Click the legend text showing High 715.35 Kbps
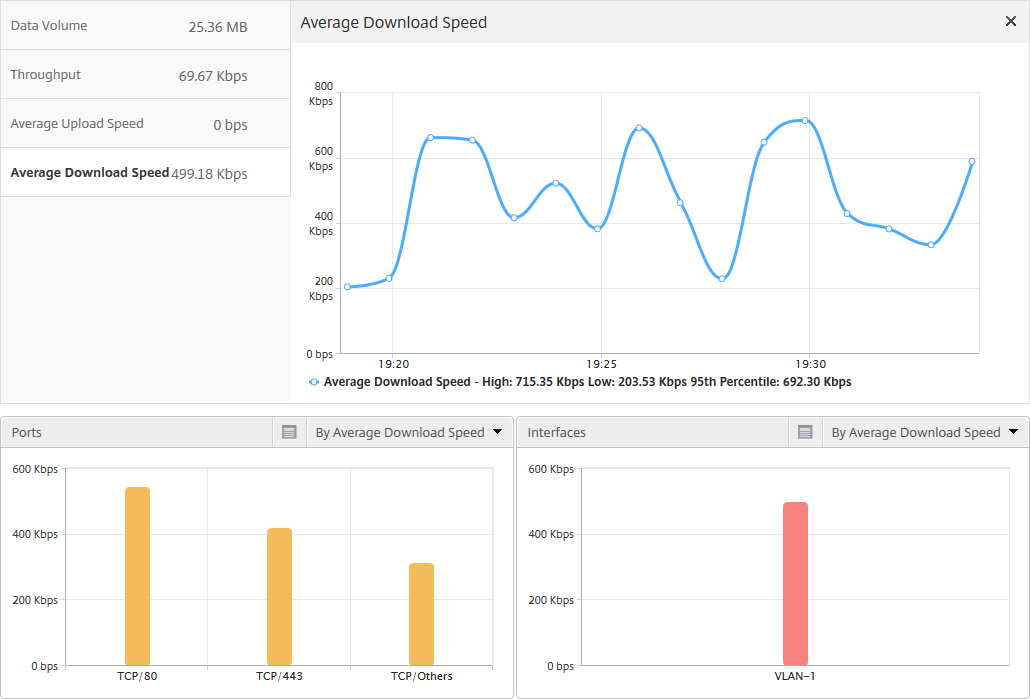 pyautogui.click(x=587, y=382)
